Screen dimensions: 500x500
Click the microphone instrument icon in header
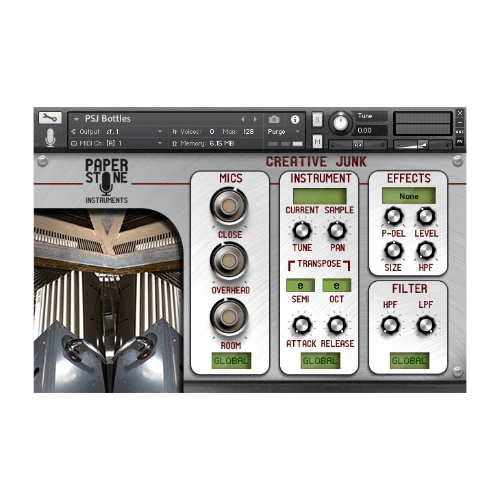tap(50, 137)
